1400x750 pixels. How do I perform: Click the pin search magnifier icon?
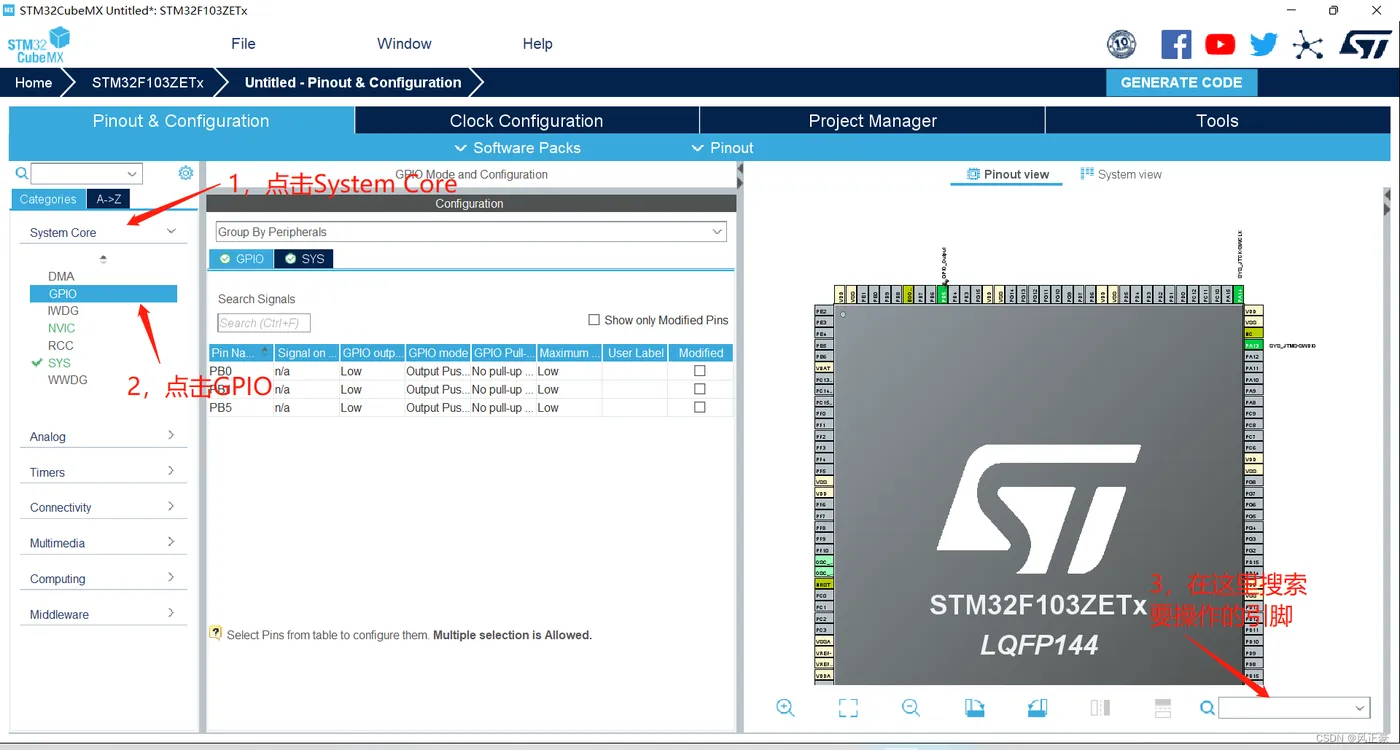1207,708
